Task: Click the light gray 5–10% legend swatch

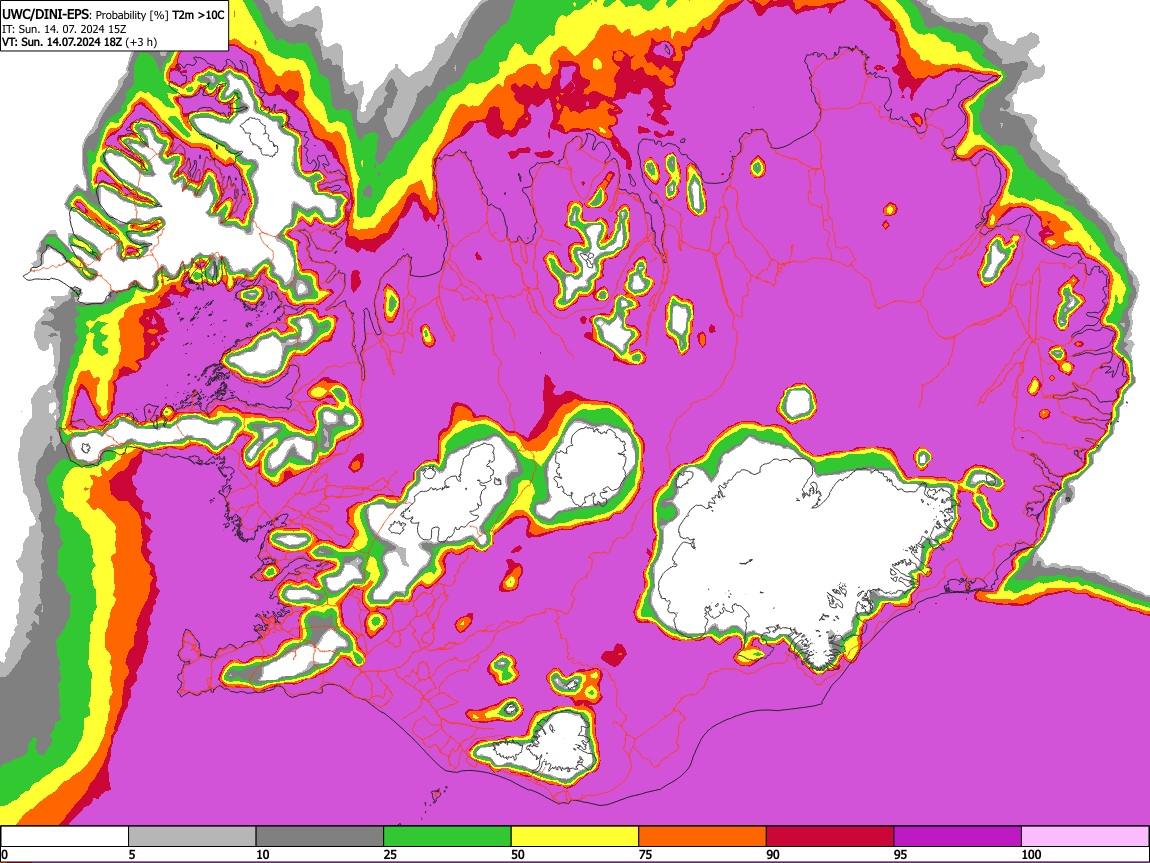Action: pos(192,836)
